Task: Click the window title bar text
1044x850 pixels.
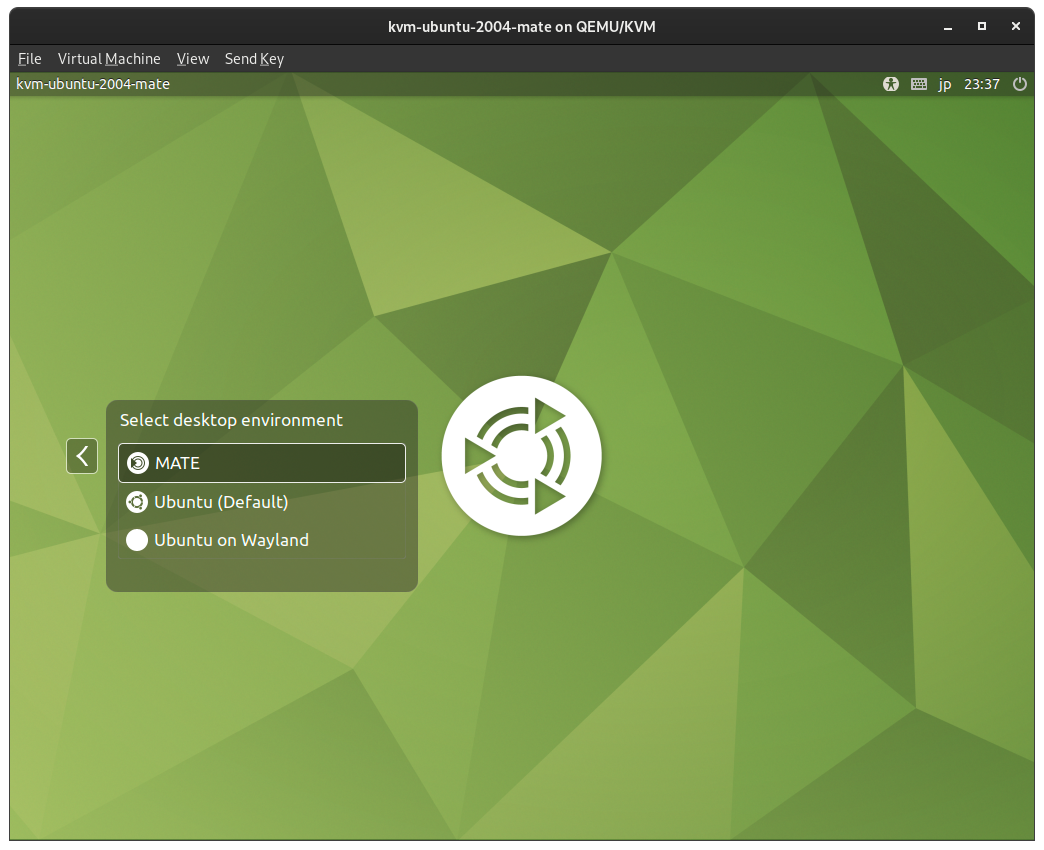Action: click(x=522, y=27)
